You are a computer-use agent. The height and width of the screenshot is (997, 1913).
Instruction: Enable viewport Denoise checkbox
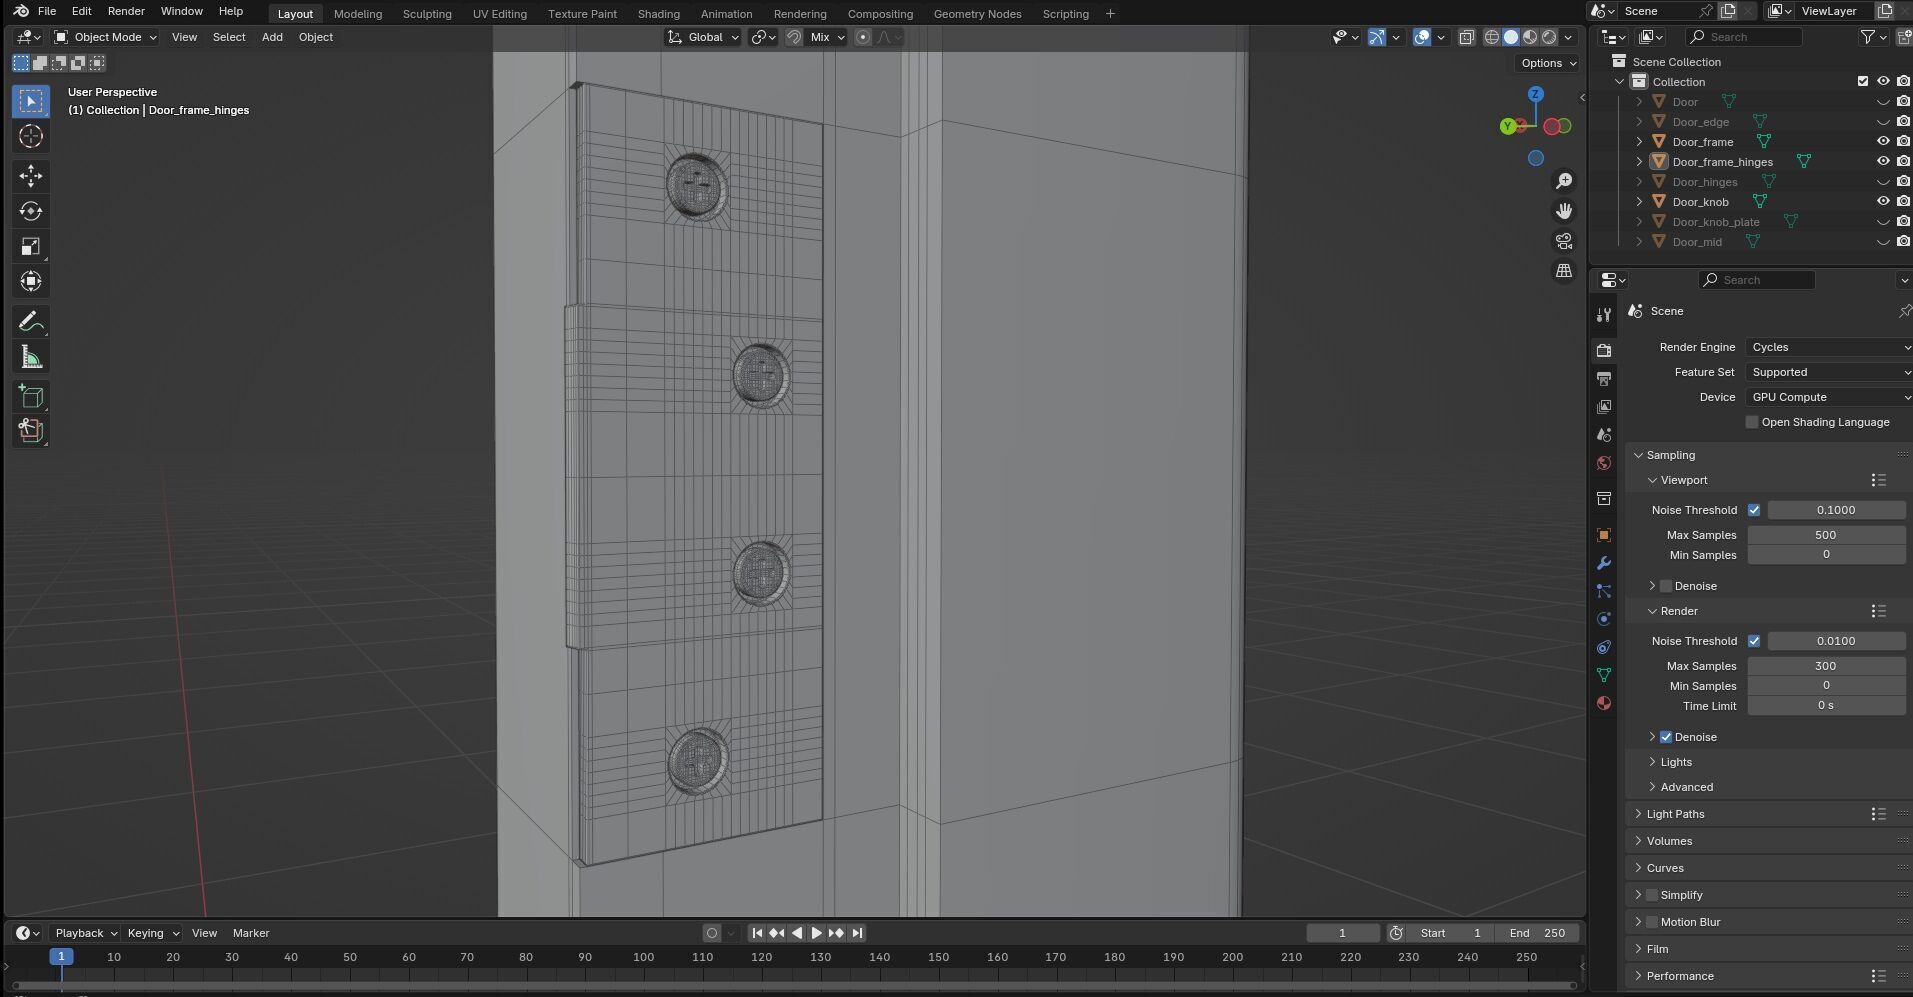(1666, 586)
